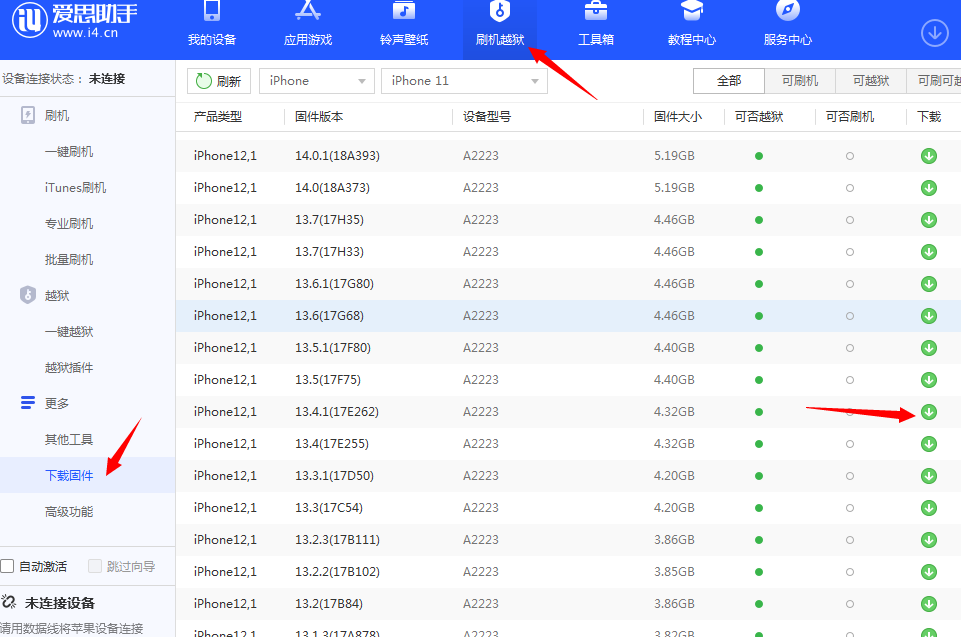Viewport: 961px width, 637px height.
Task: Download firmware 13.2(17B84)
Action: click(929, 604)
